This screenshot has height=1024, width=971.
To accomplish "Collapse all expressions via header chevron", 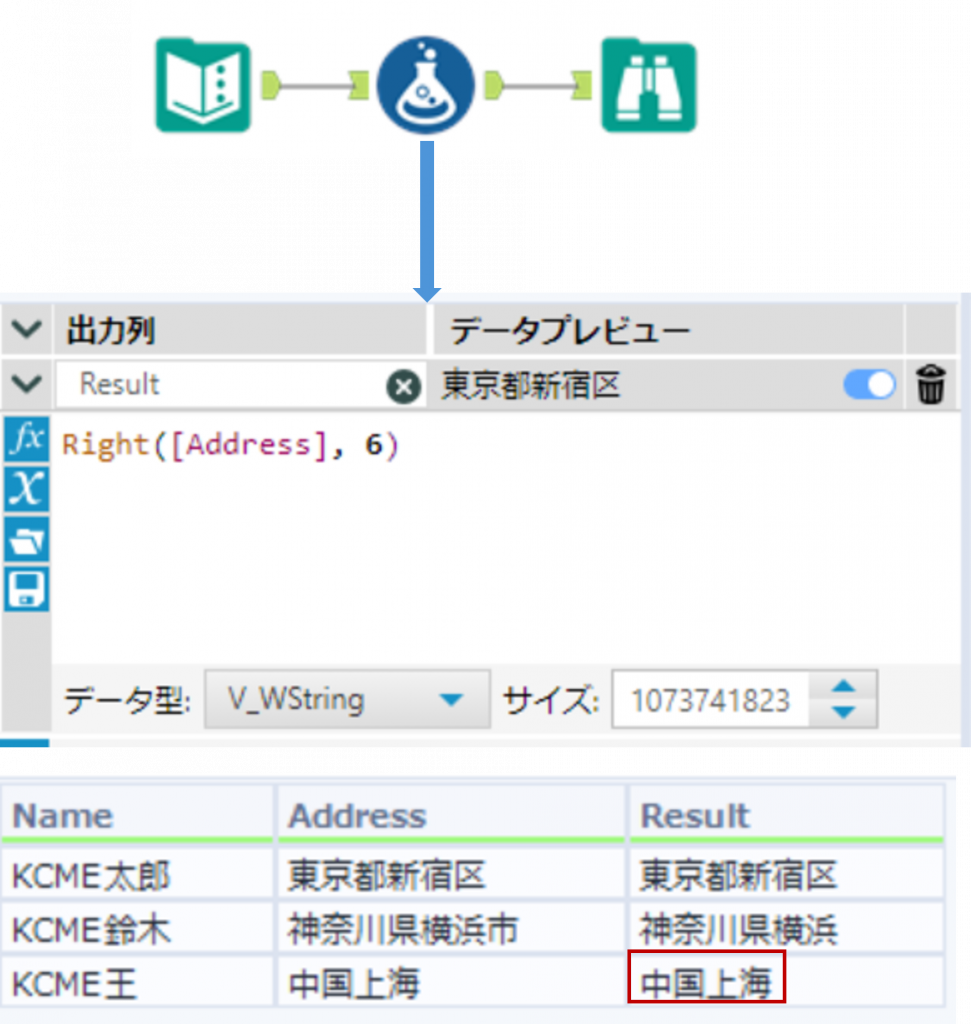I will [27, 330].
